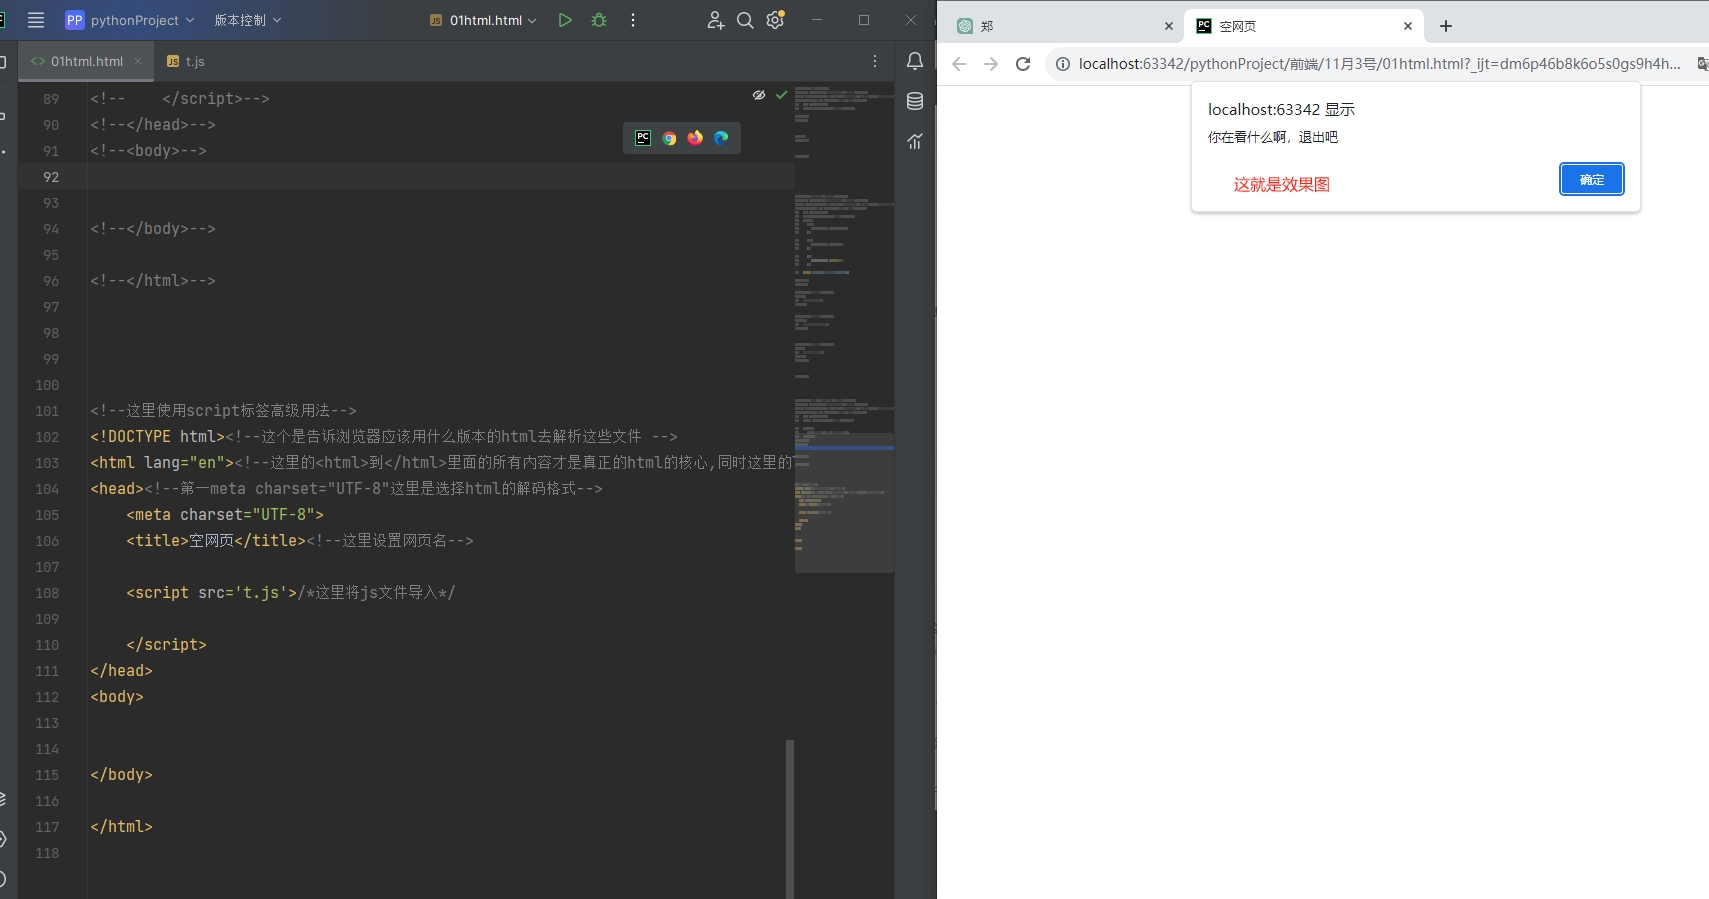Select the 空网页 browser tab
The height and width of the screenshot is (899, 1709).
1303,26
